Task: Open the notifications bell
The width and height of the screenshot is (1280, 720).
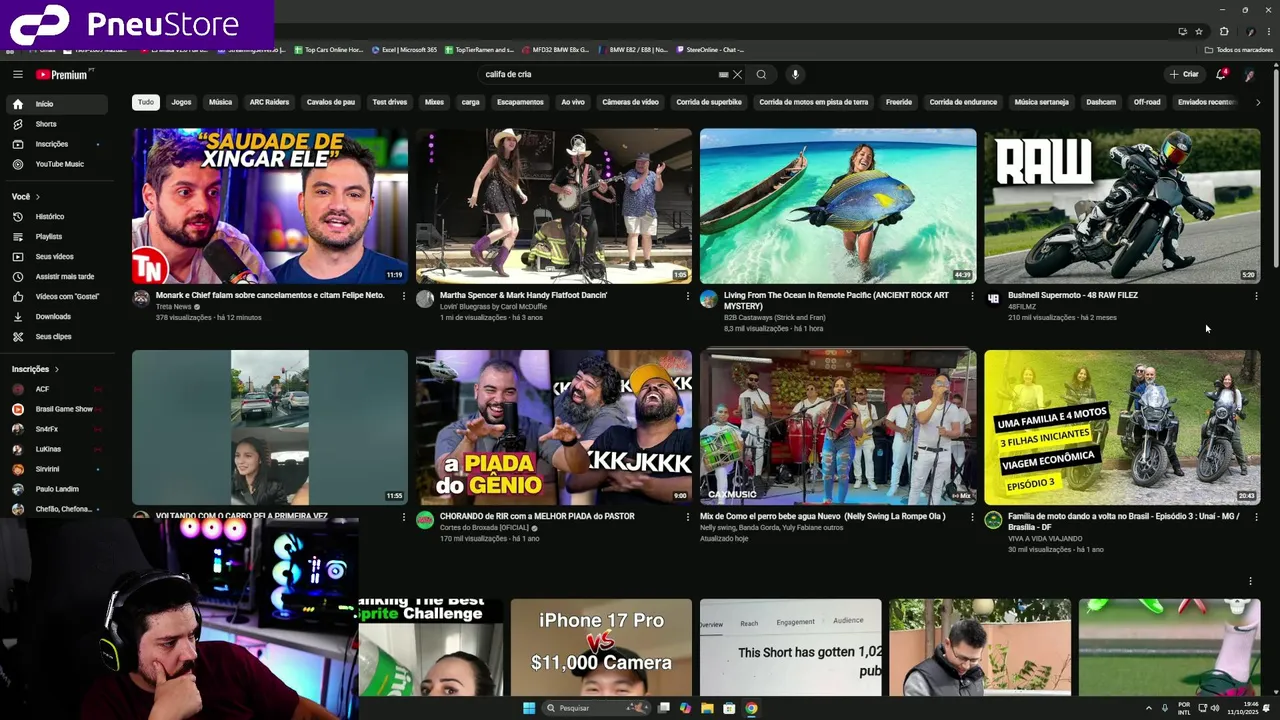Action: coord(1220,74)
